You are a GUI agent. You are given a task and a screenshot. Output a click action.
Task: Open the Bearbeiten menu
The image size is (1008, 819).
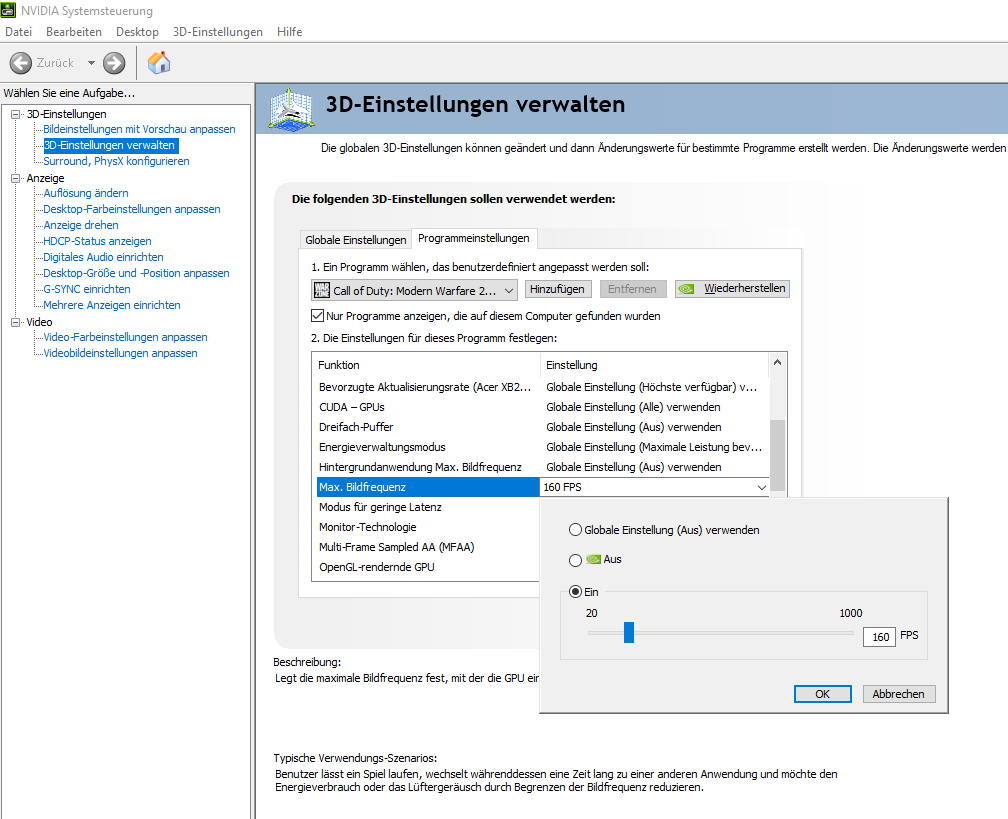pyautogui.click(x=74, y=32)
